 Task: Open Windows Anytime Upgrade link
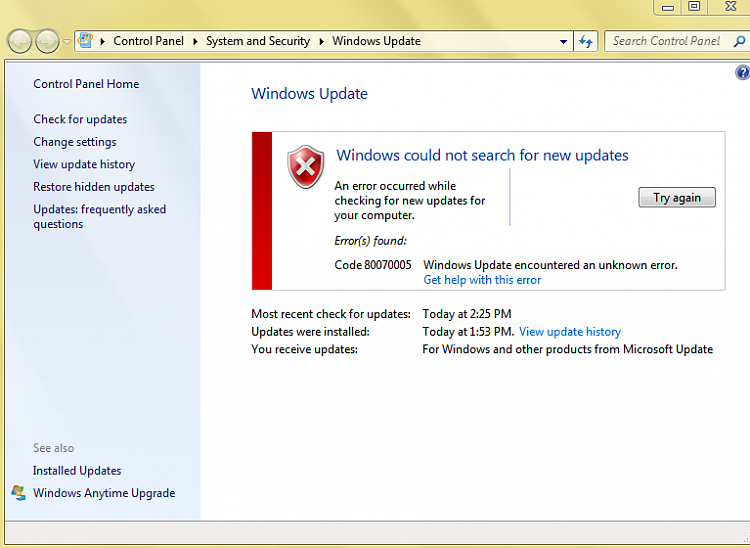[104, 493]
